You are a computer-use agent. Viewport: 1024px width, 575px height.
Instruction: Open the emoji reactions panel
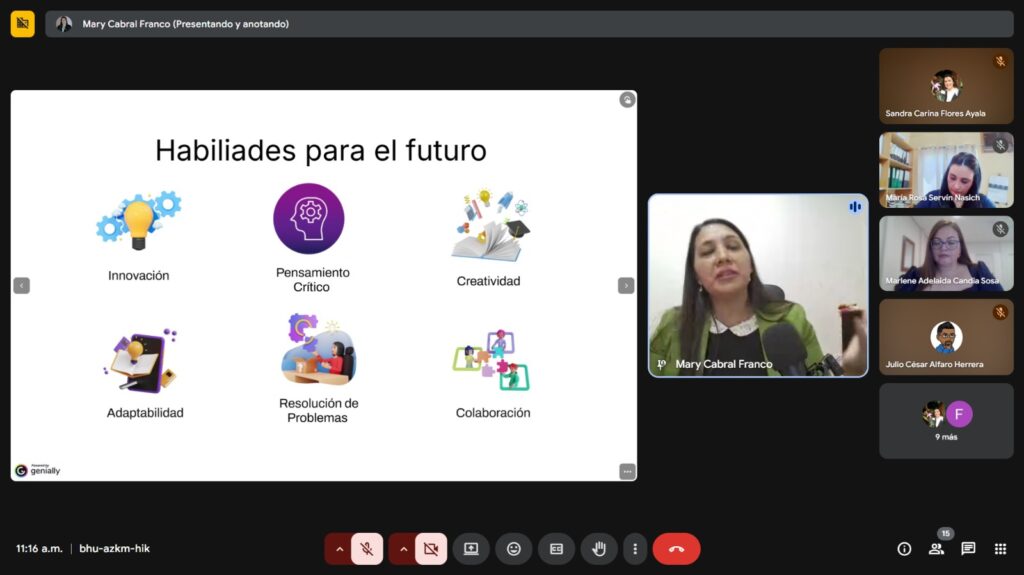coord(514,549)
